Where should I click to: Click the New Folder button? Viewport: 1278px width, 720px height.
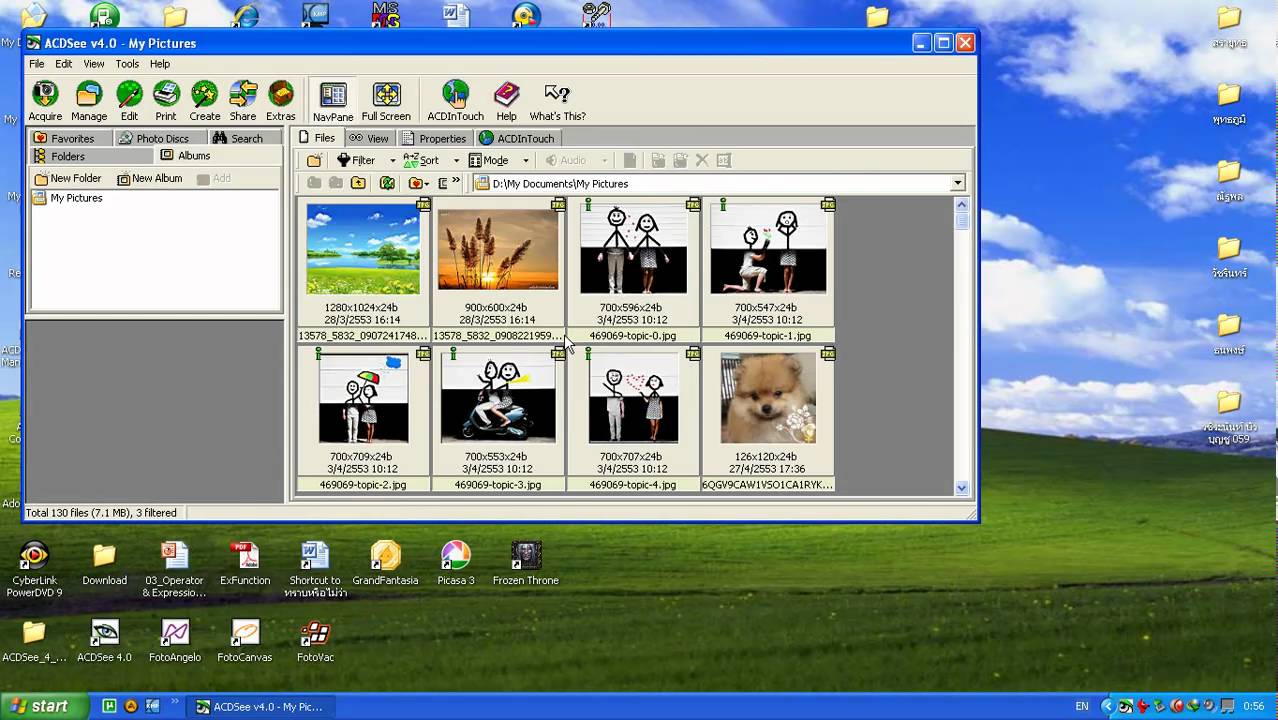click(x=68, y=178)
